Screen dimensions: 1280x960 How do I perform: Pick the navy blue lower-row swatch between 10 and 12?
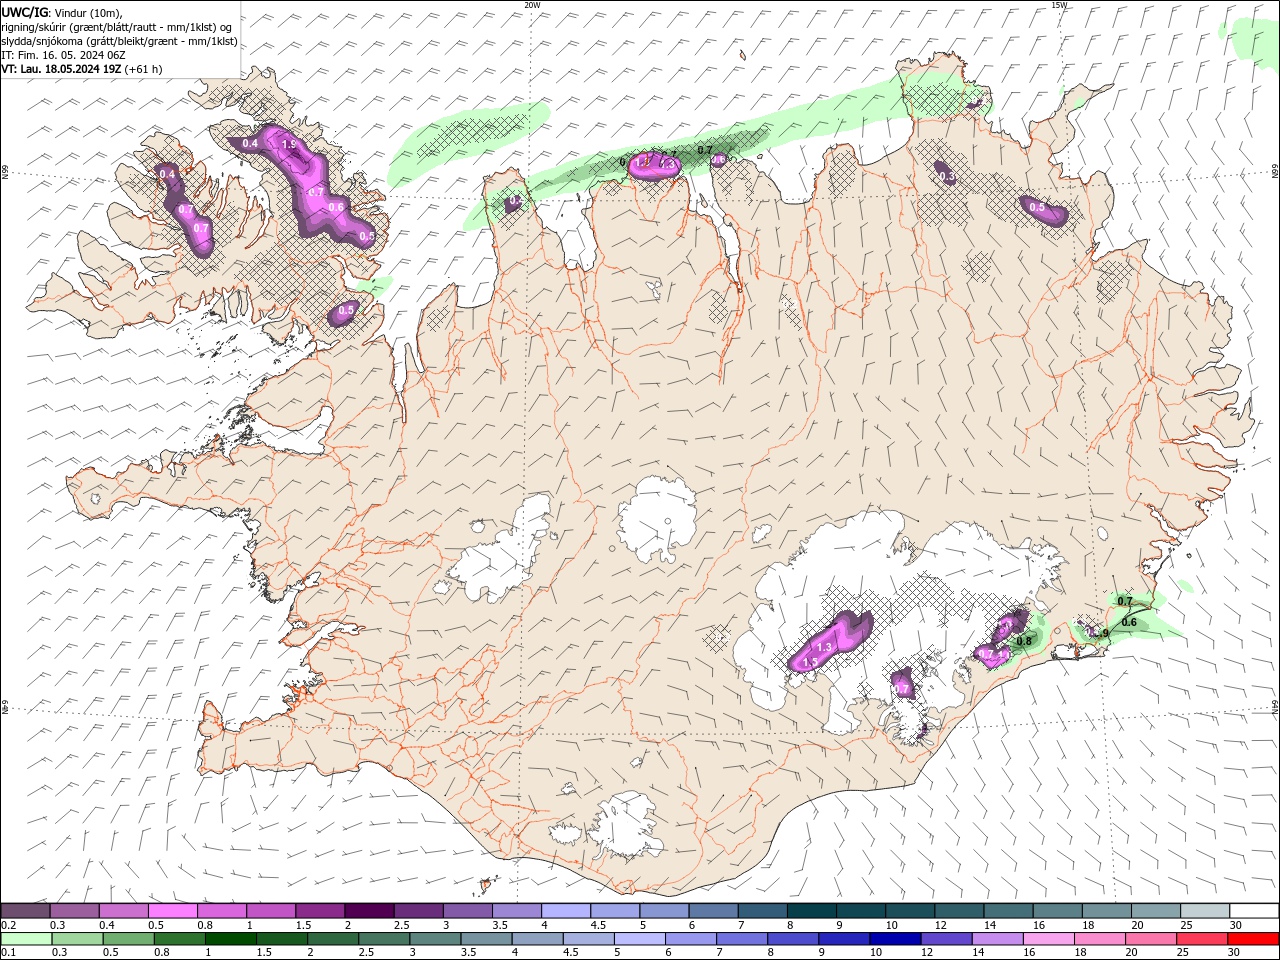(895, 939)
